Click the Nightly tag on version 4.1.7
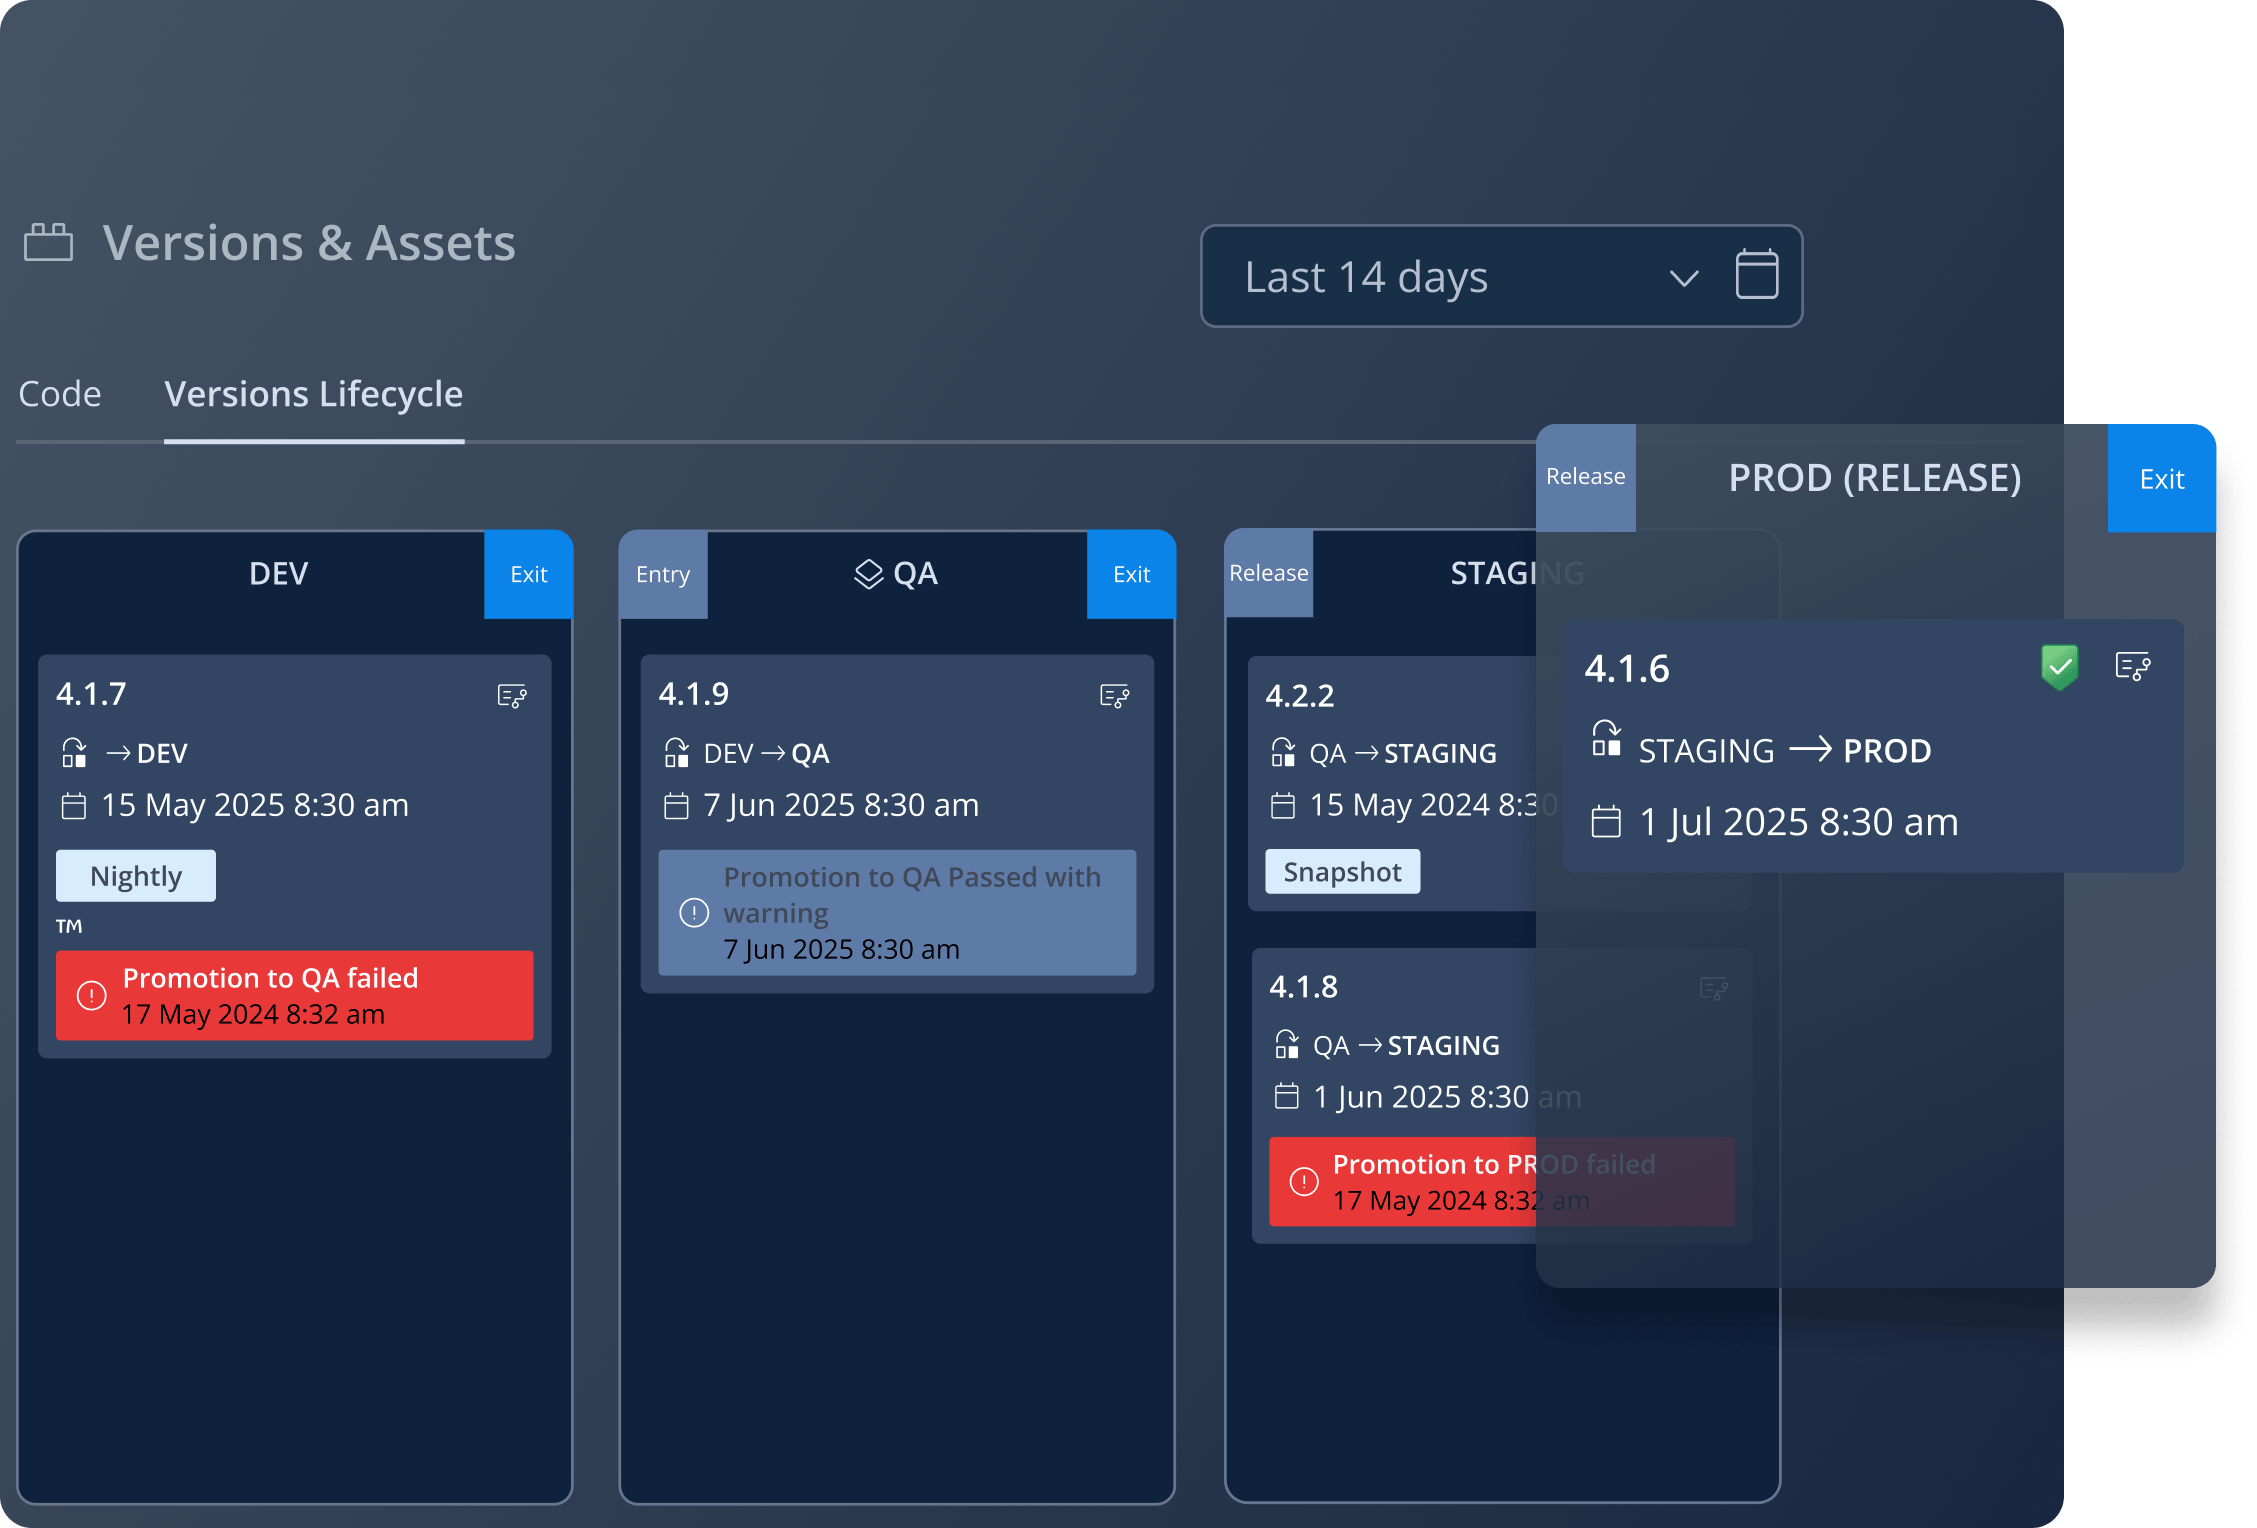This screenshot has height=1528, width=2257. [136, 876]
